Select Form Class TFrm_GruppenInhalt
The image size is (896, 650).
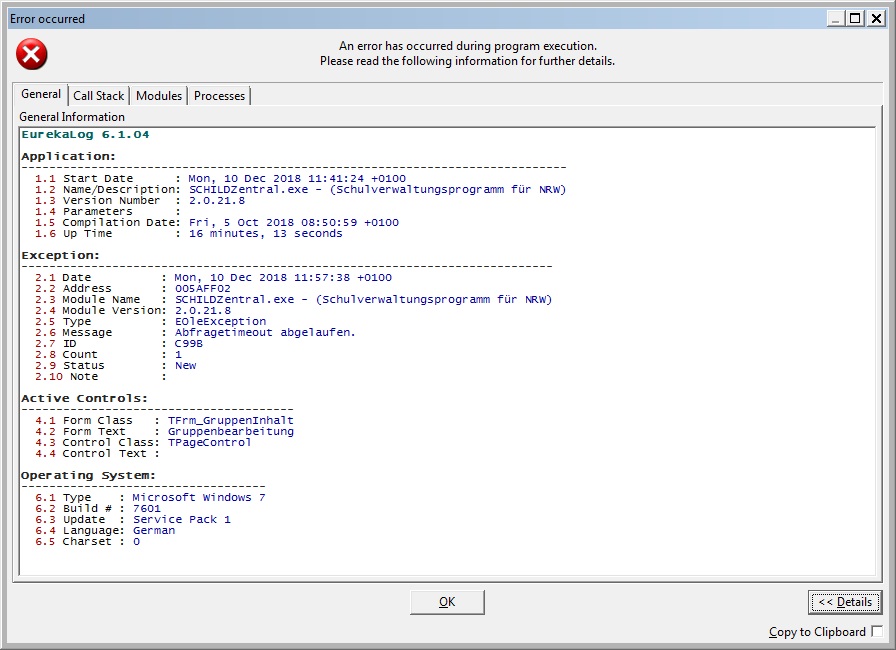tap(231, 420)
